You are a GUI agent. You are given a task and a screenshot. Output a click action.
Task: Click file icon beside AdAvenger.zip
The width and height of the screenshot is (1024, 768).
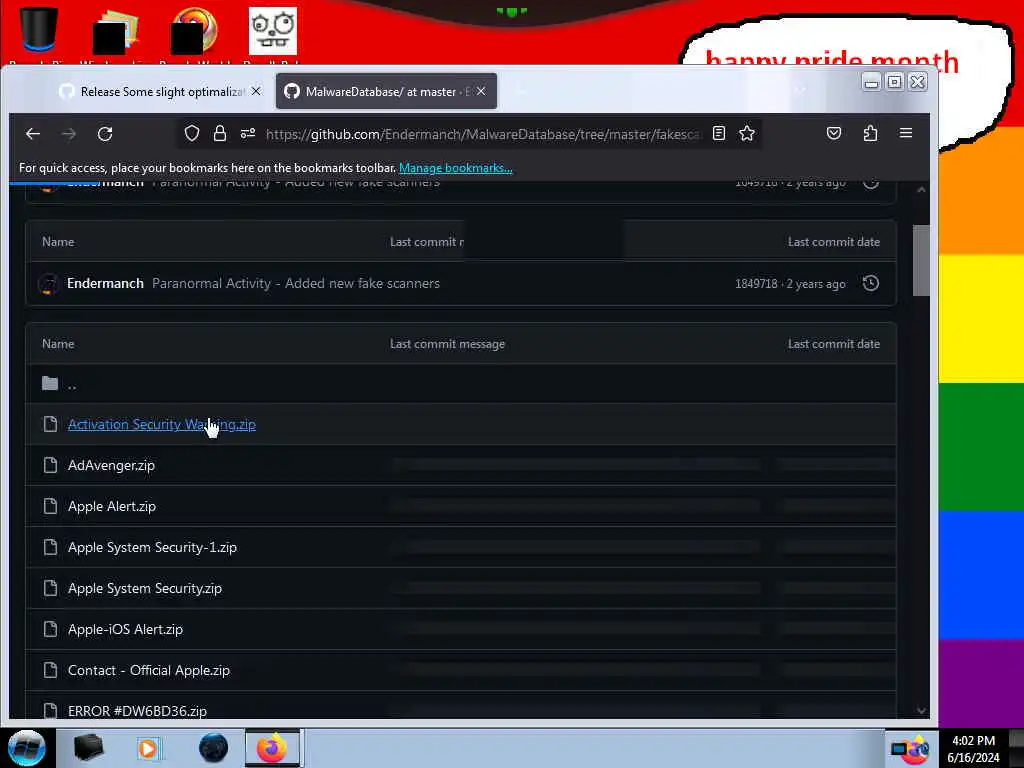pos(50,465)
